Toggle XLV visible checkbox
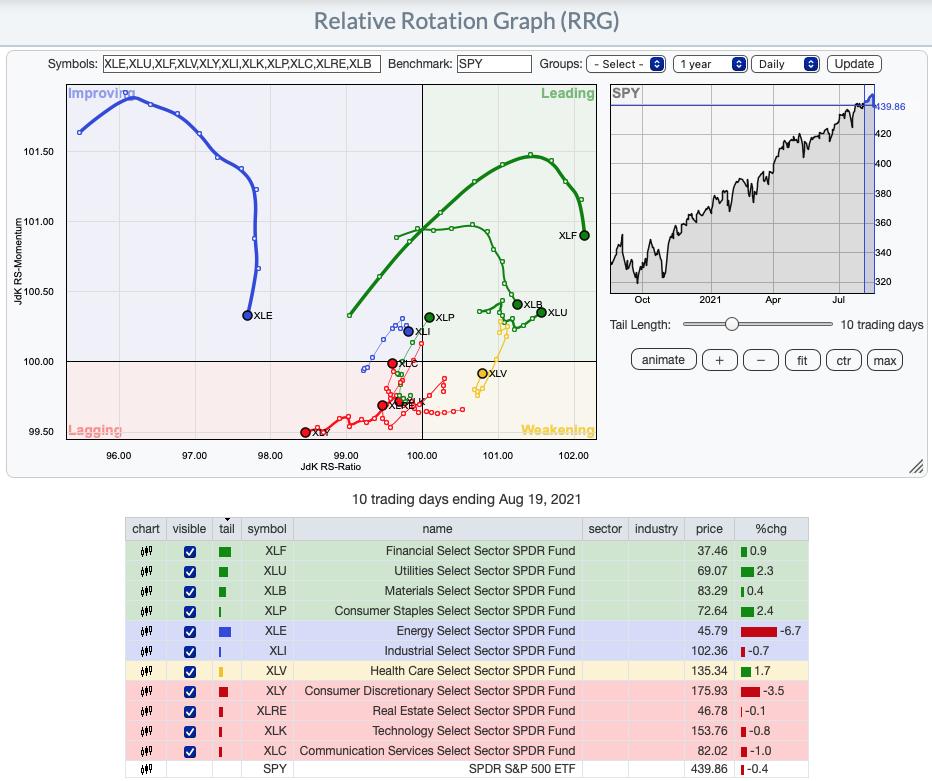Viewport: 932px width, 781px height. tap(190, 672)
